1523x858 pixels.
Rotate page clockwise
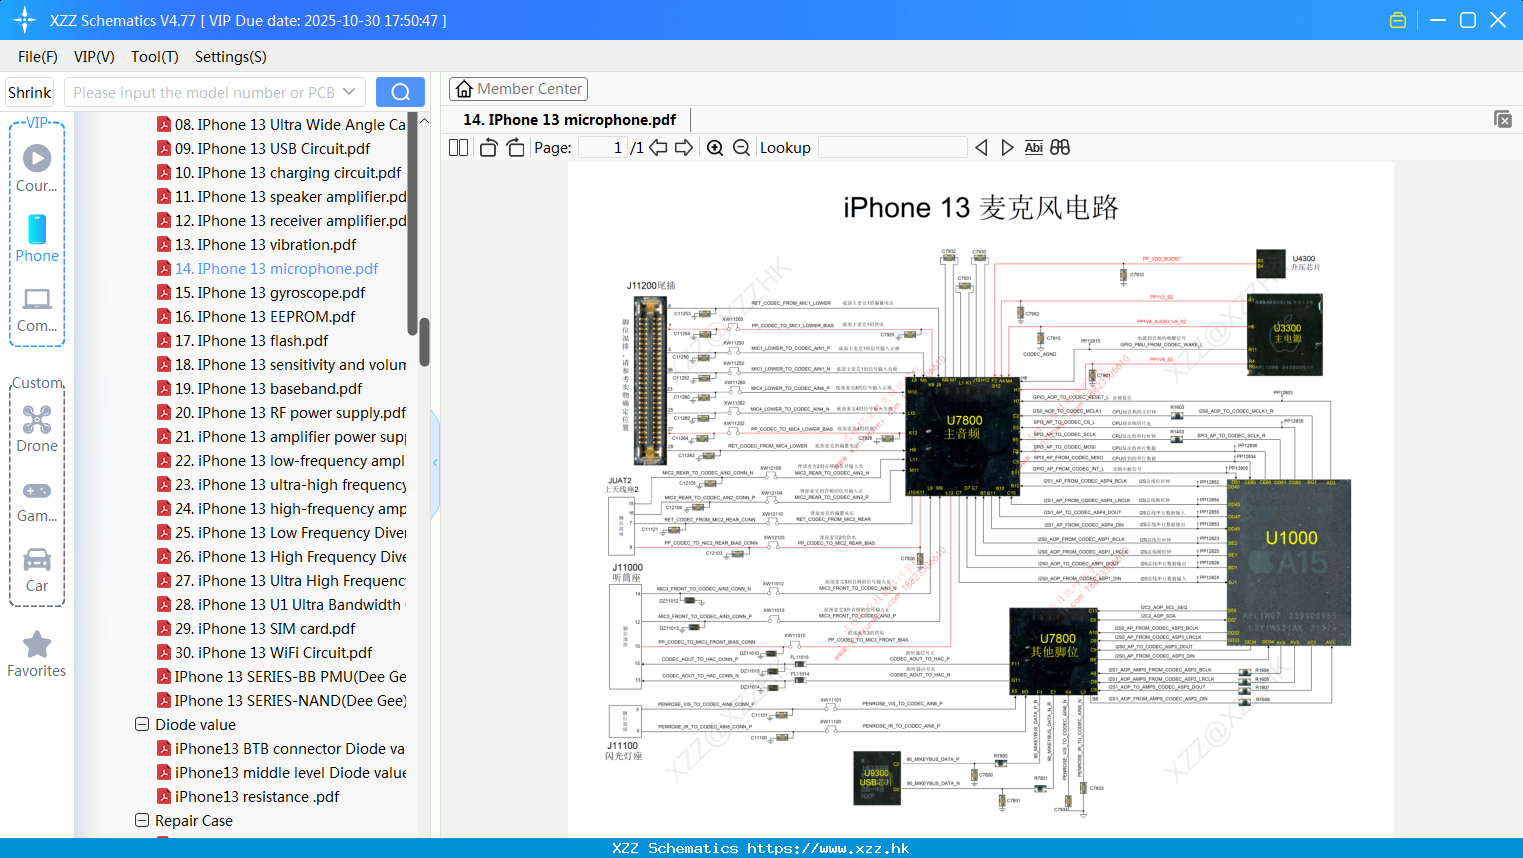click(515, 147)
